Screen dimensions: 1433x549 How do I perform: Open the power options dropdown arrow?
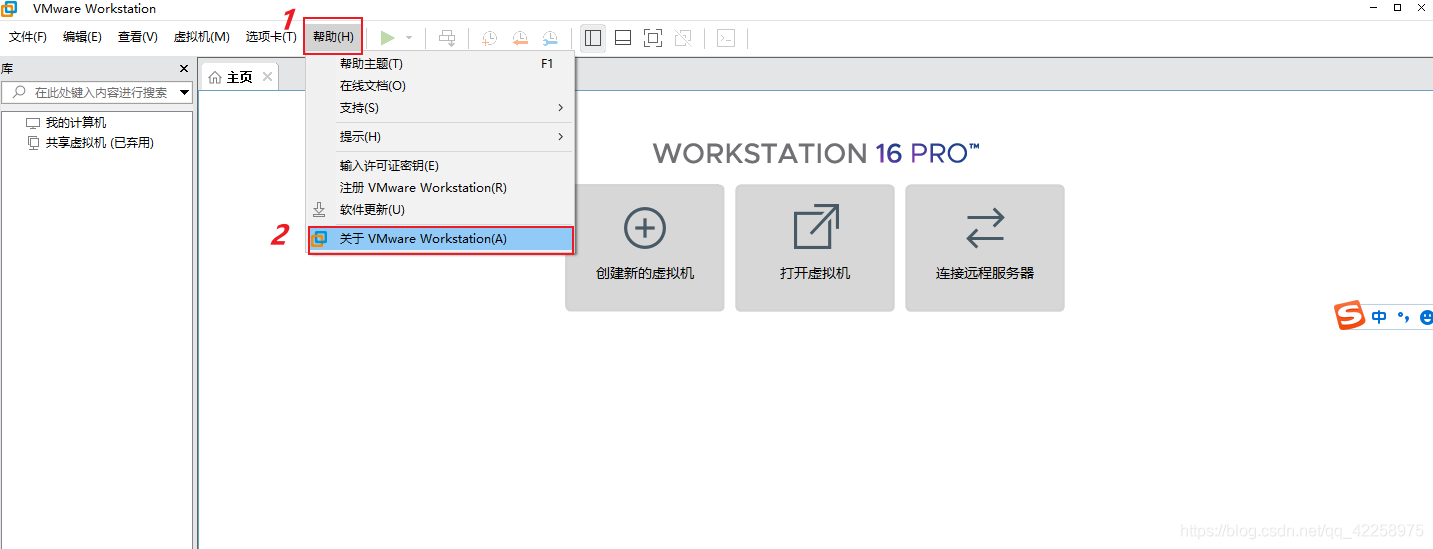click(409, 38)
